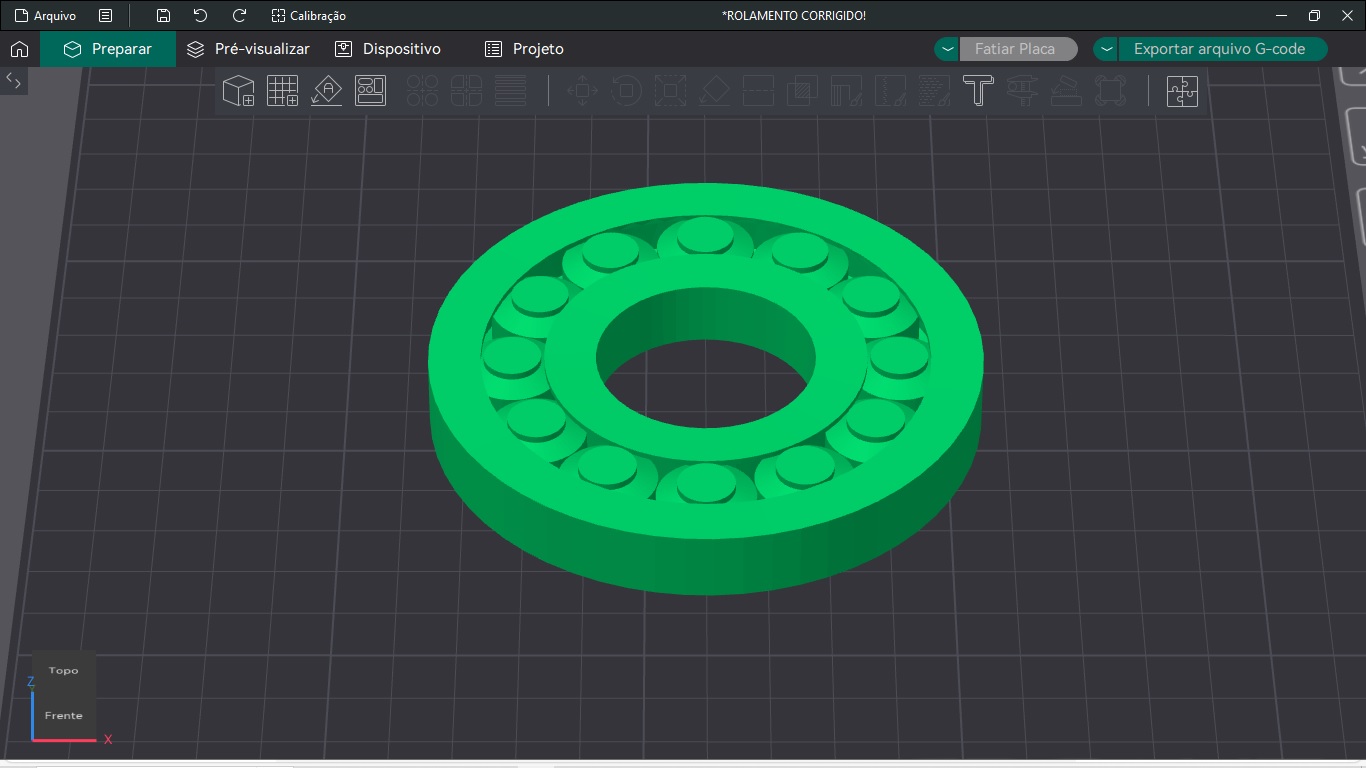Click Frente face of view cube
This screenshot has height=768, width=1366.
63,716
